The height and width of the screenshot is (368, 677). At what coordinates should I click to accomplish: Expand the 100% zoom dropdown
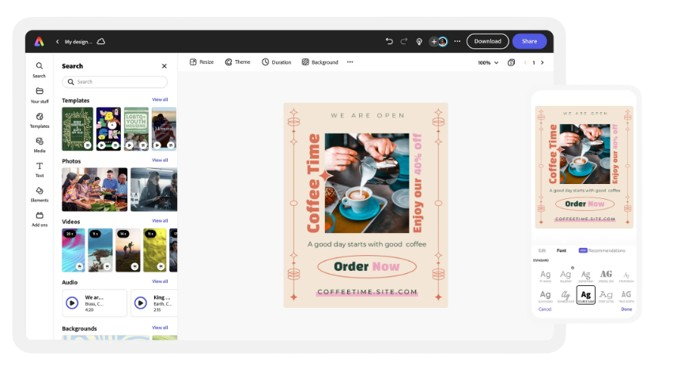point(488,63)
